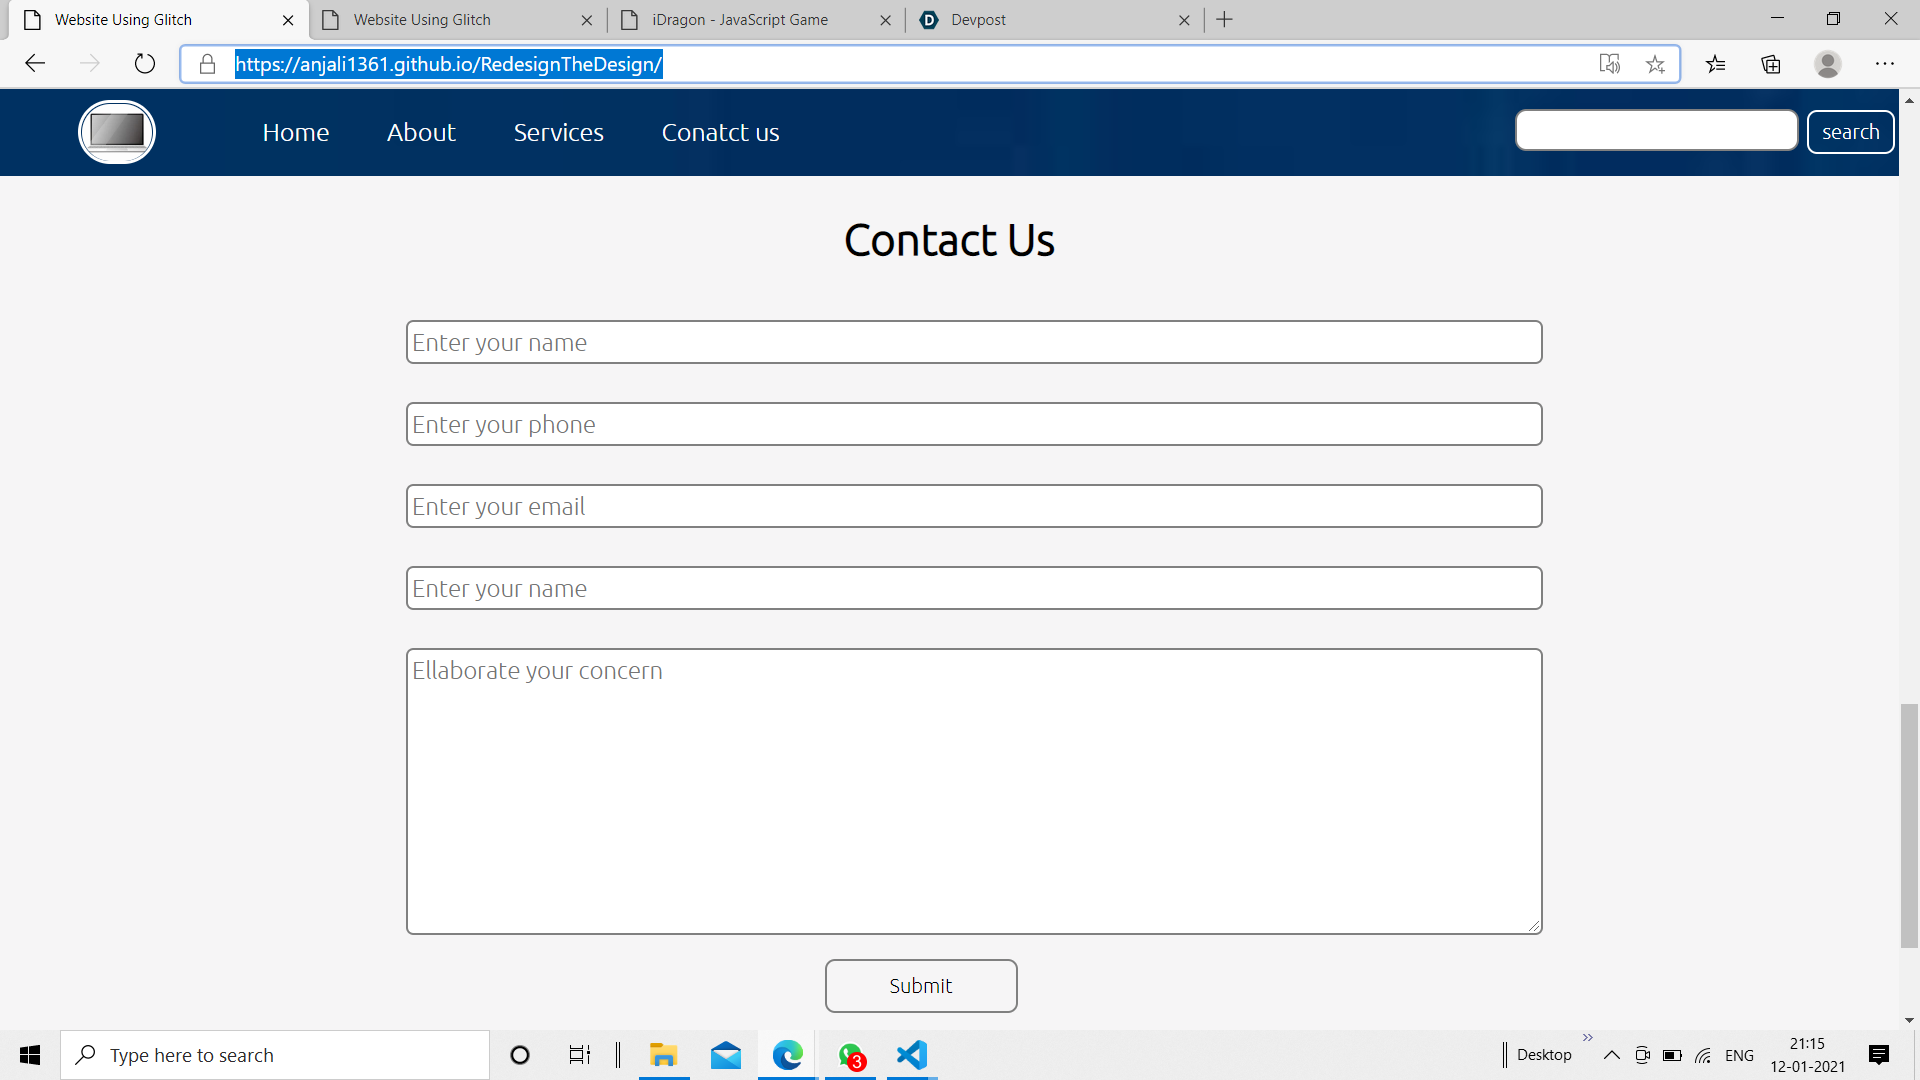
Task: Open the Settings and more menu
Action: tap(1884, 64)
